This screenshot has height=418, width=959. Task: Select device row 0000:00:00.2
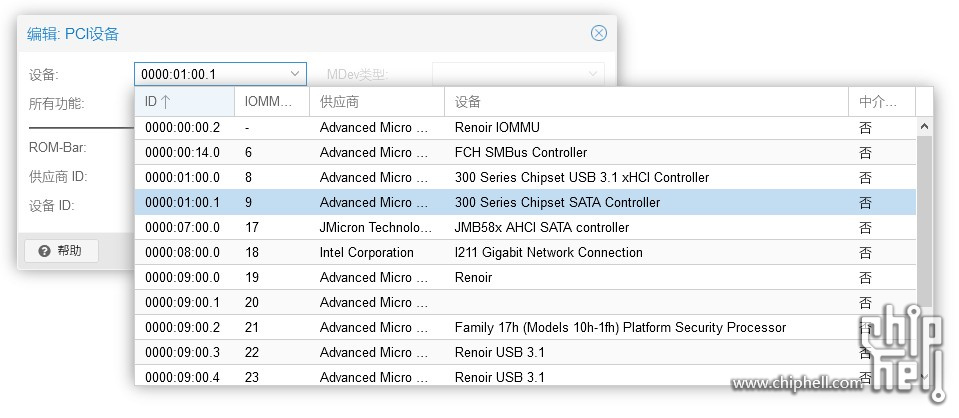pos(525,127)
